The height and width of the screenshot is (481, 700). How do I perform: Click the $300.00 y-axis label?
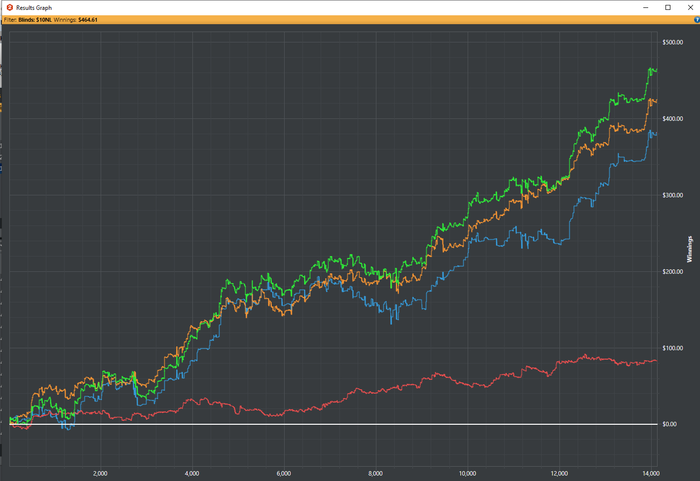[x=673, y=195]
